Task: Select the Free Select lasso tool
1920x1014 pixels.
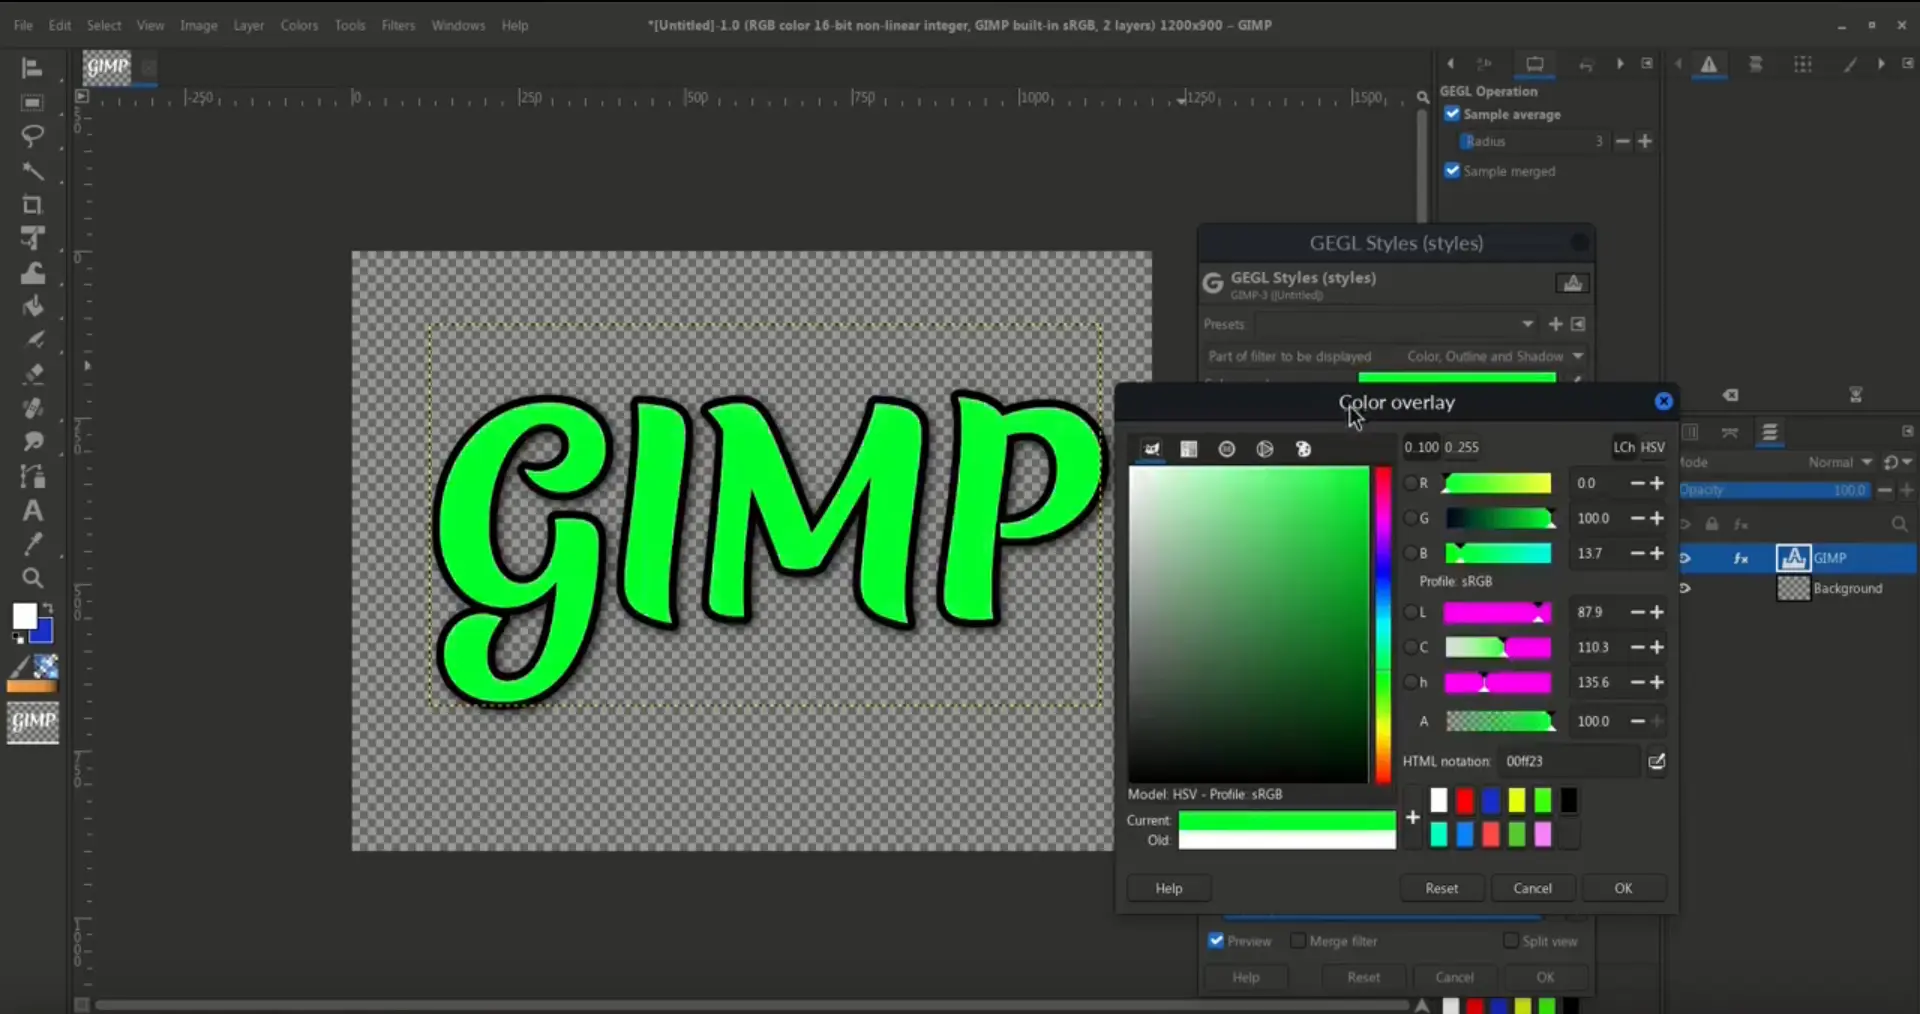Action: click(32, 136)
